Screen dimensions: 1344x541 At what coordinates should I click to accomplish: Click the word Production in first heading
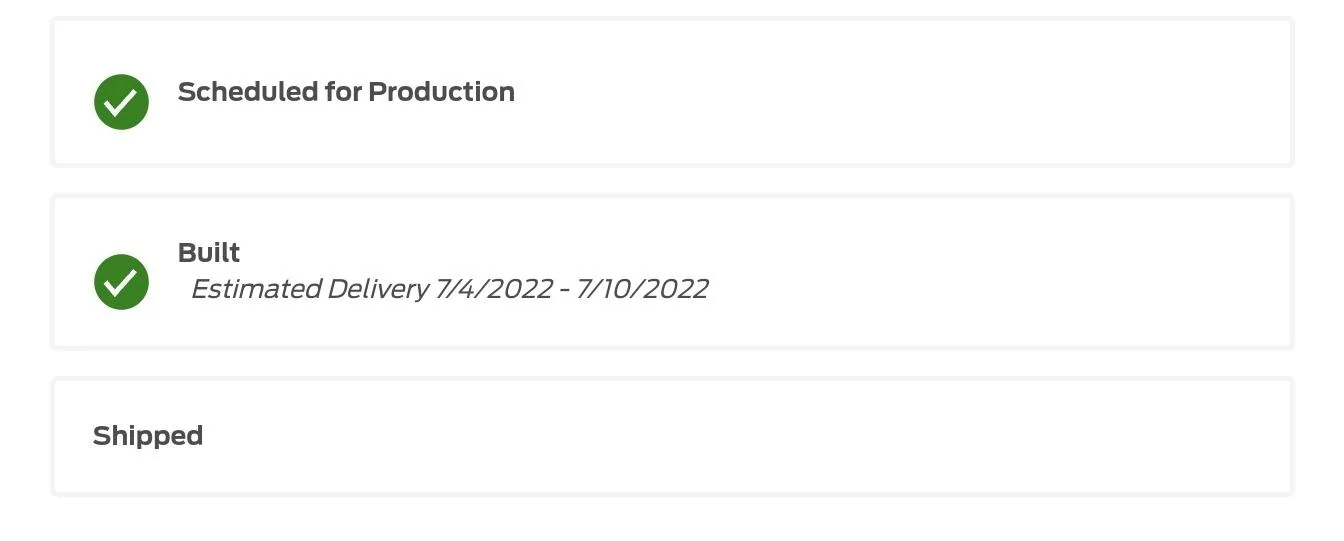click(441, 92)
